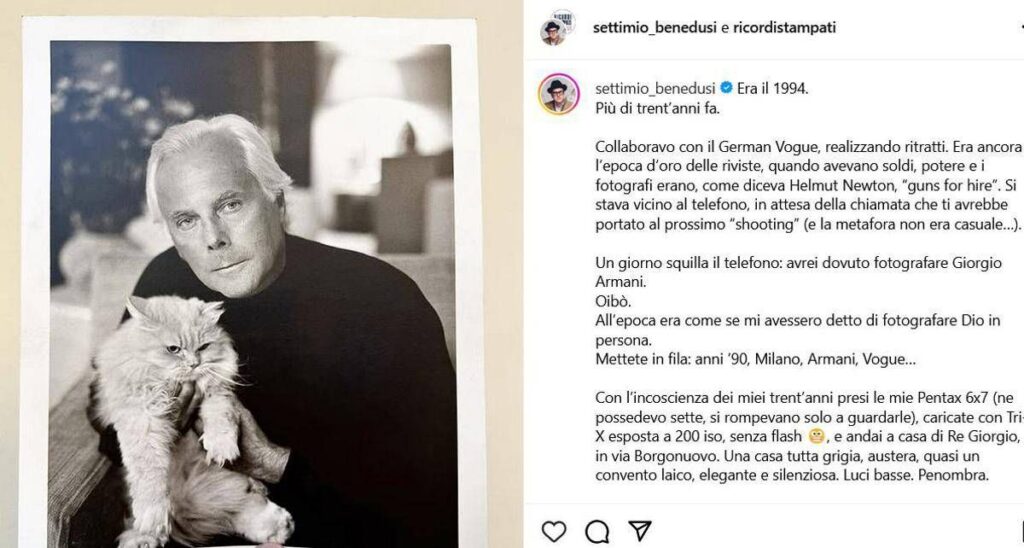Image resolution: width=1024 pixels, height=548 pixels.
Task: Click the black-and-white portrait photo
Action: tap(250, 290)
